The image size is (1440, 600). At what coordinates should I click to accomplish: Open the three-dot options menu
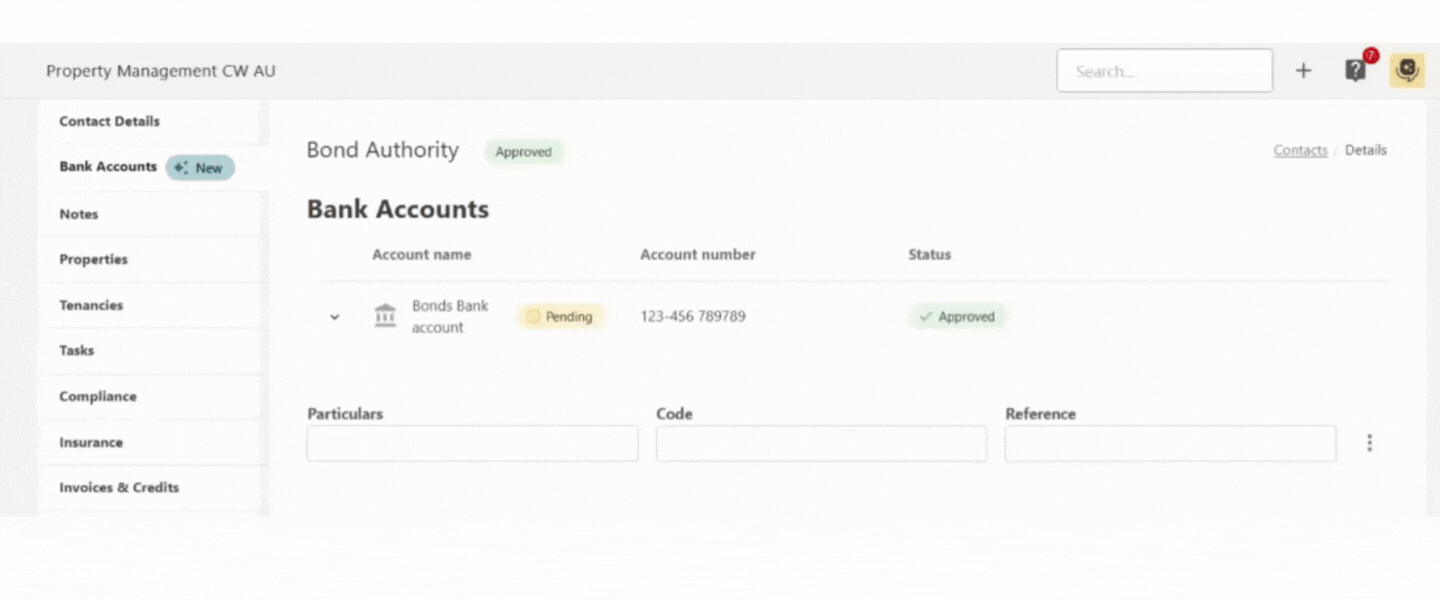click(1369, 443)
